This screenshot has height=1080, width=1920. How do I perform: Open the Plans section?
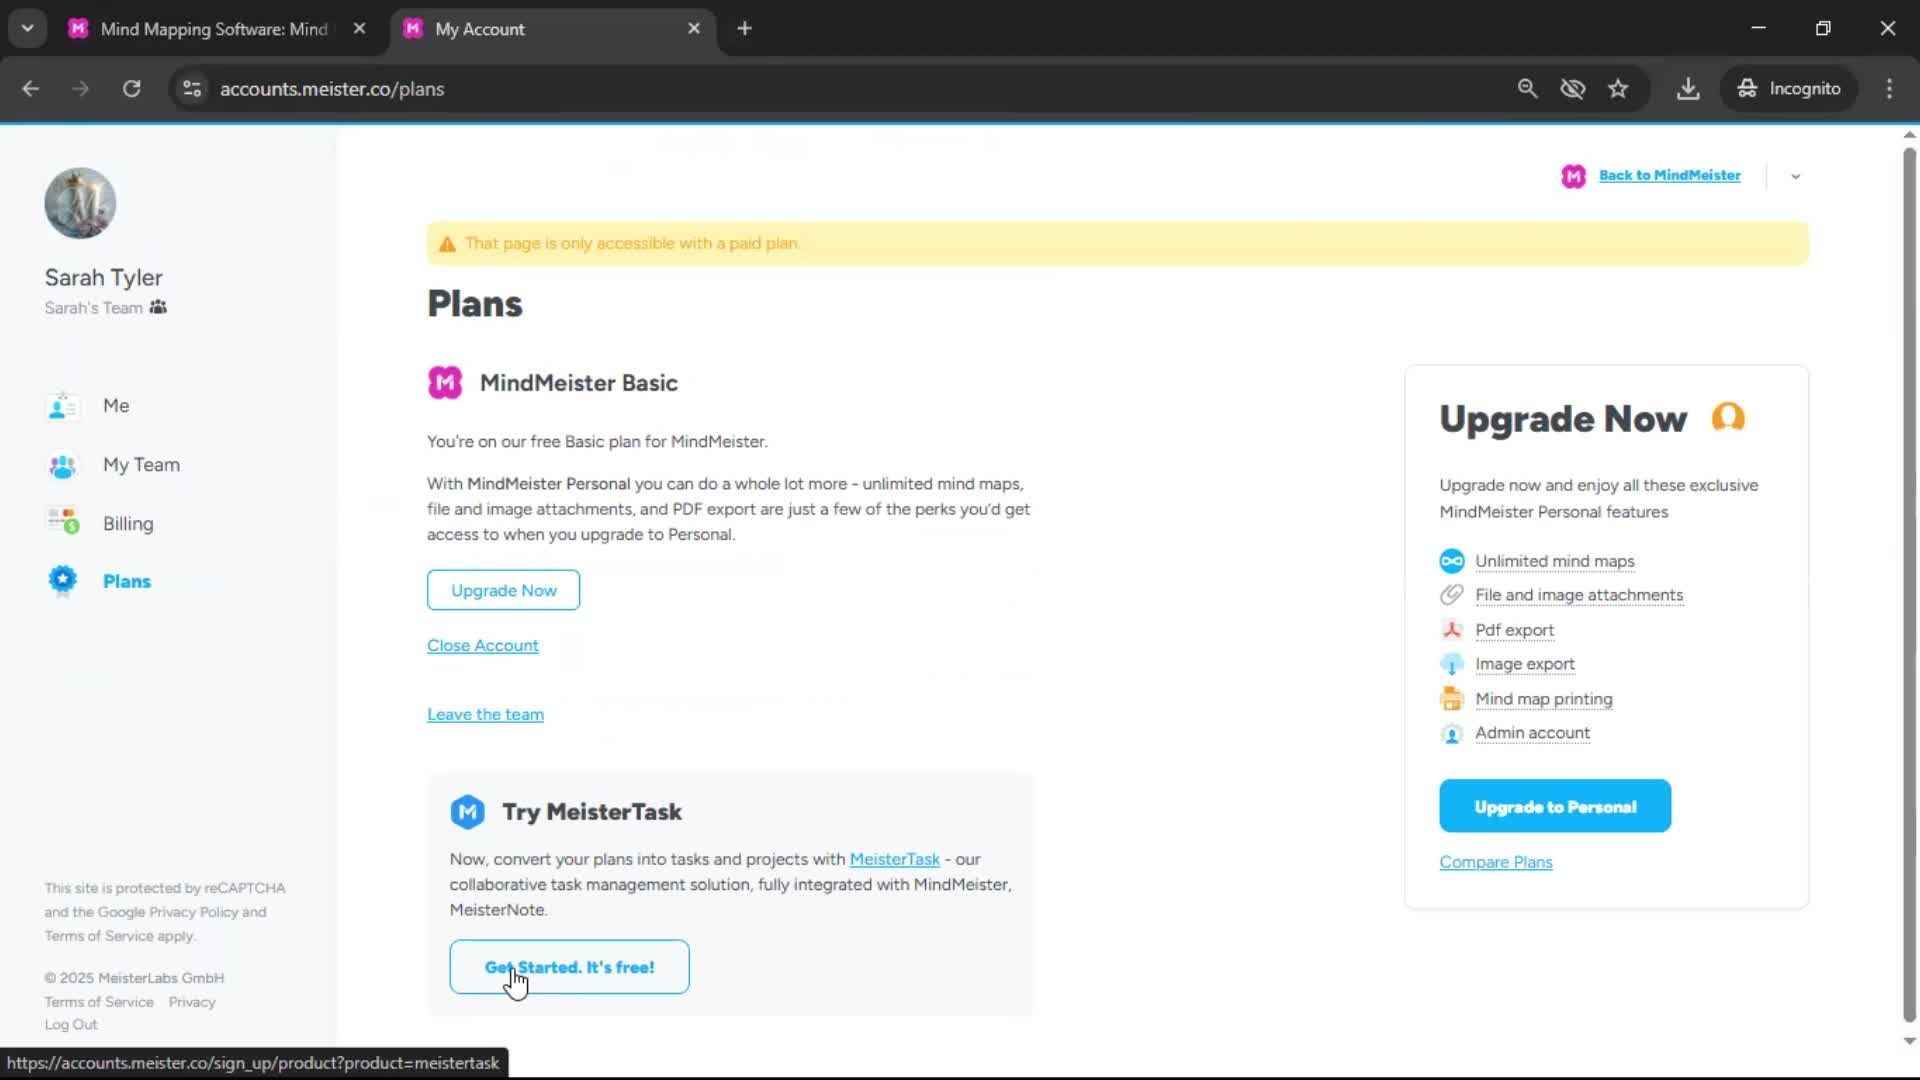pyautogui.click(x=127, y=582)
